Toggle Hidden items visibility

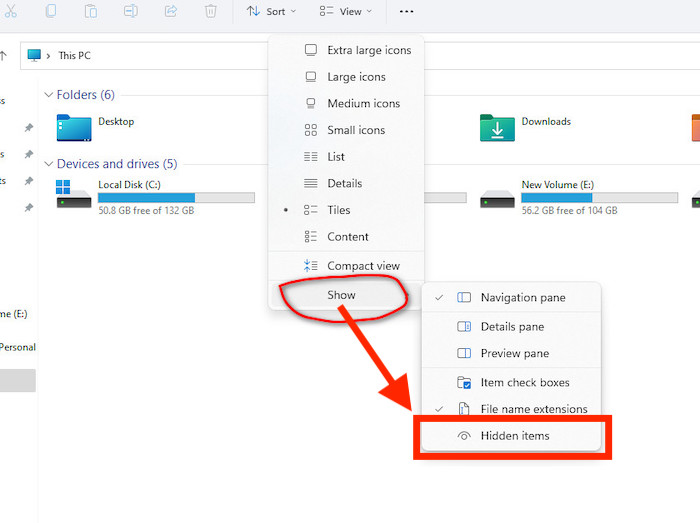pos(511,436)
